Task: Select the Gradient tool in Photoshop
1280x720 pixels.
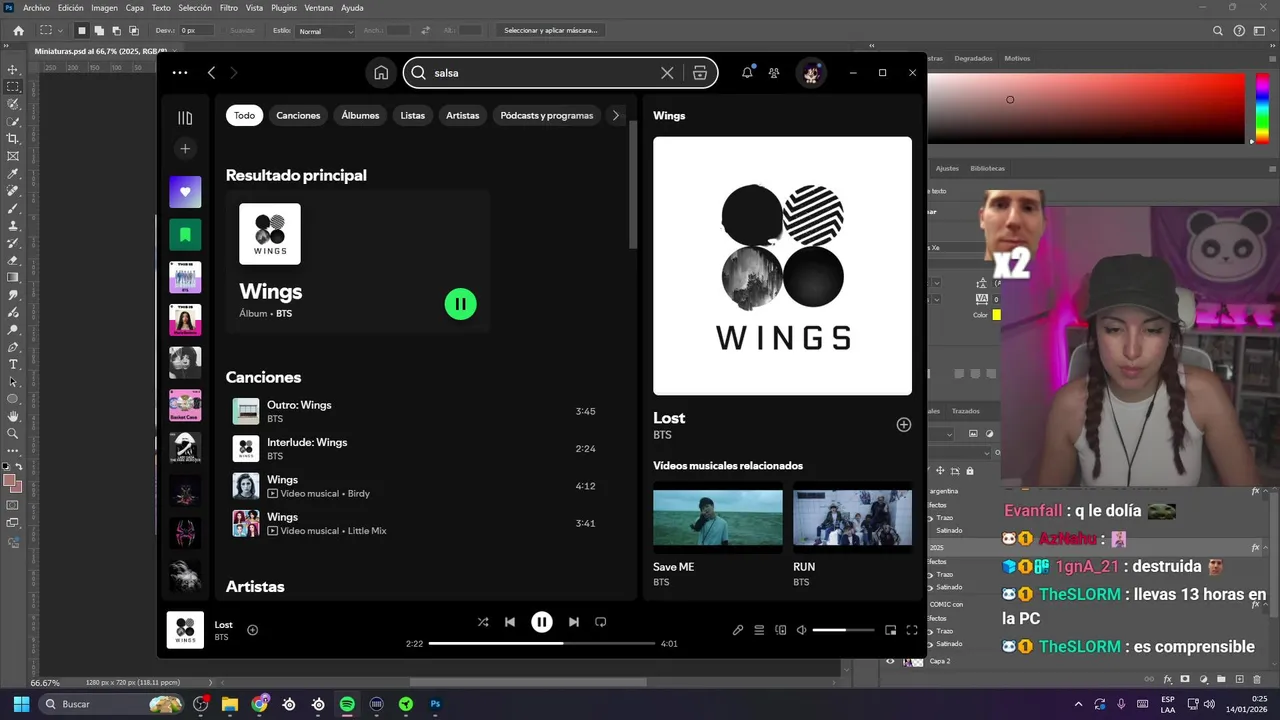Action: point(13,277)
